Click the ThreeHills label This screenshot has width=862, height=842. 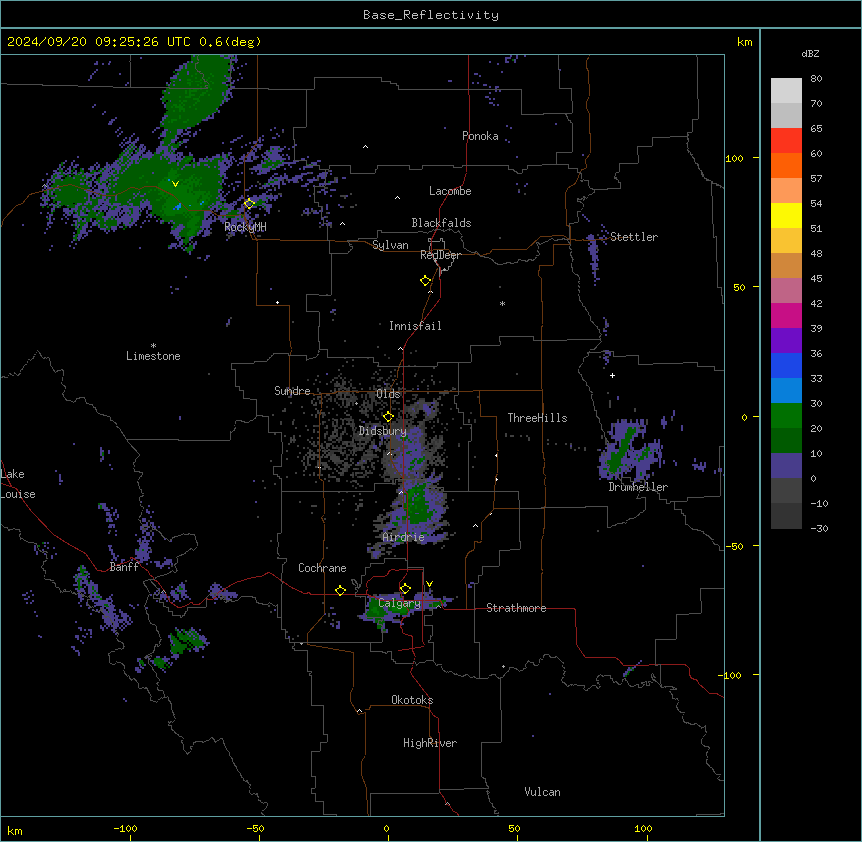(537, 418)
